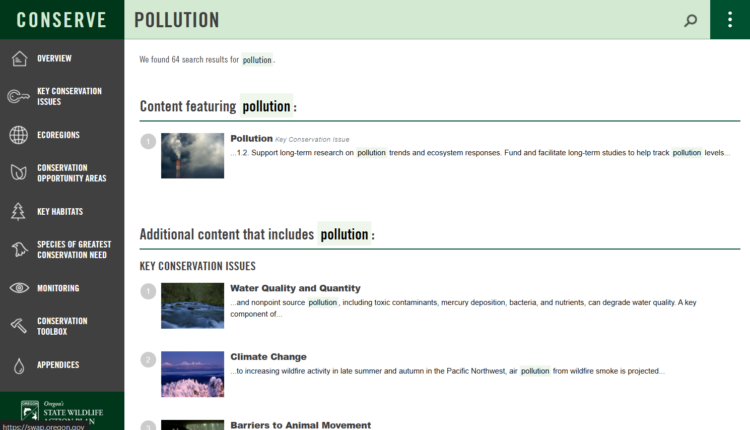Follow the Climate Change result link
750x430 pixels.
coord(268,357)
